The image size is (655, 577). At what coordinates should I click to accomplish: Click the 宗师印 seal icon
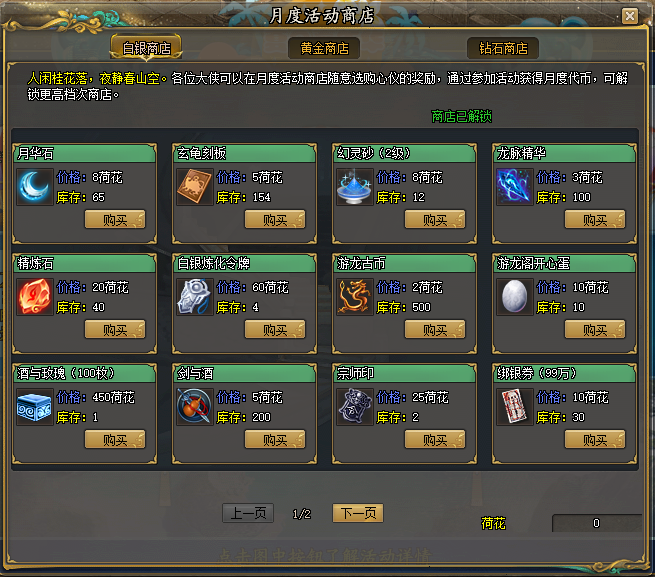point(355,407)
